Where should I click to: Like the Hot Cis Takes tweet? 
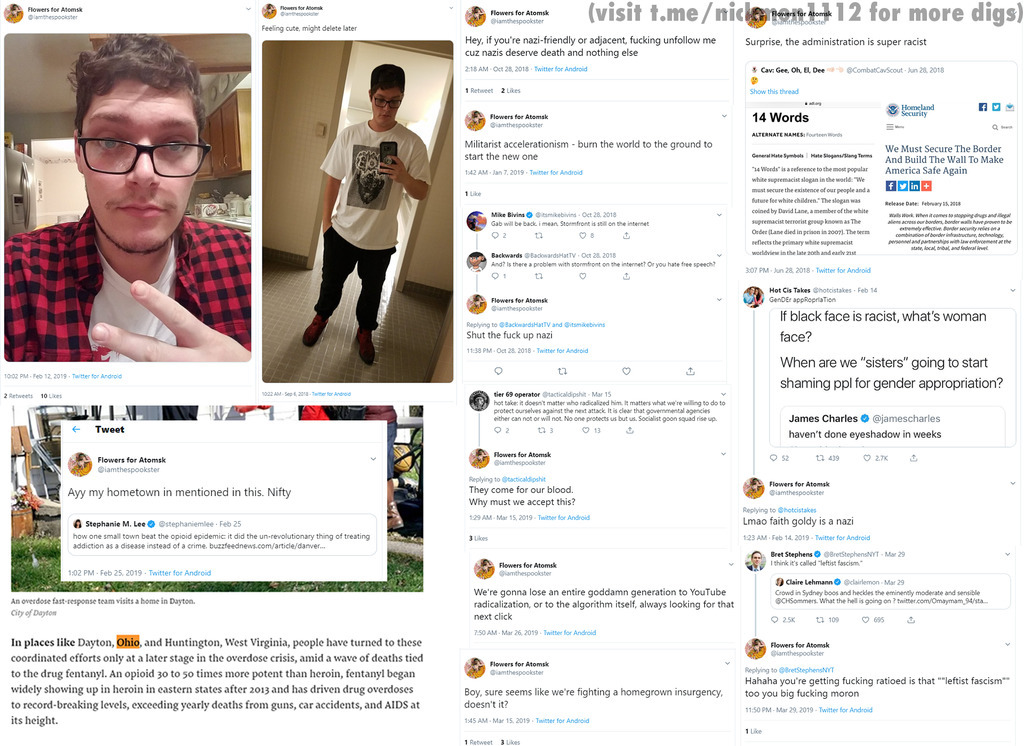(x=867, y=458)
